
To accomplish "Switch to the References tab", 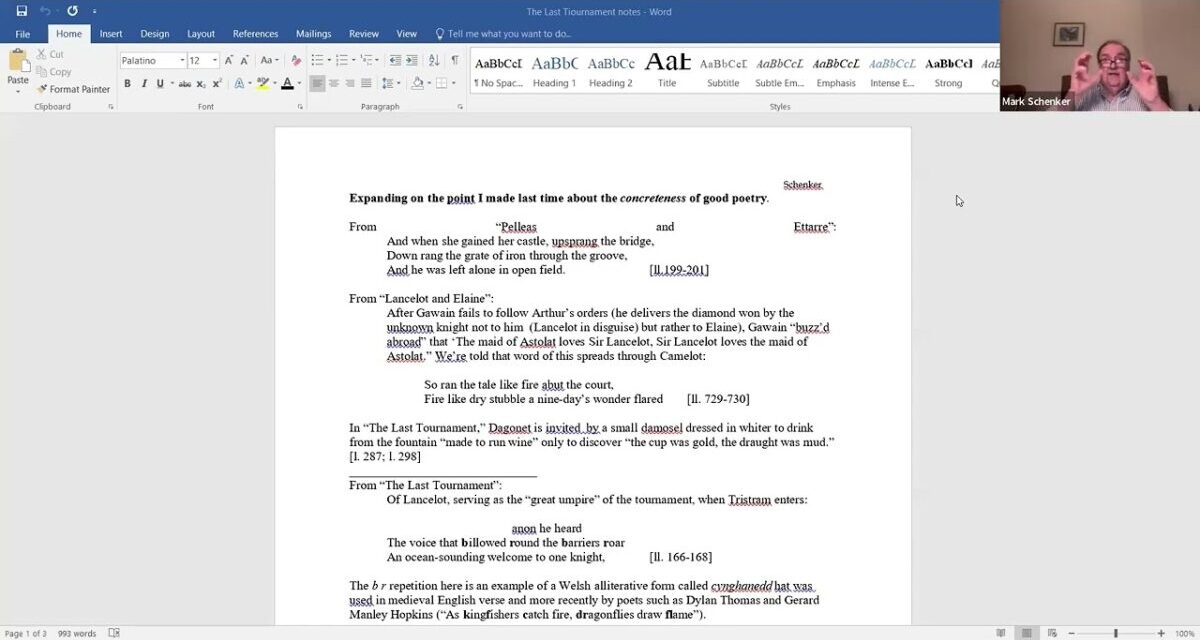I will [x=255, y=34].
